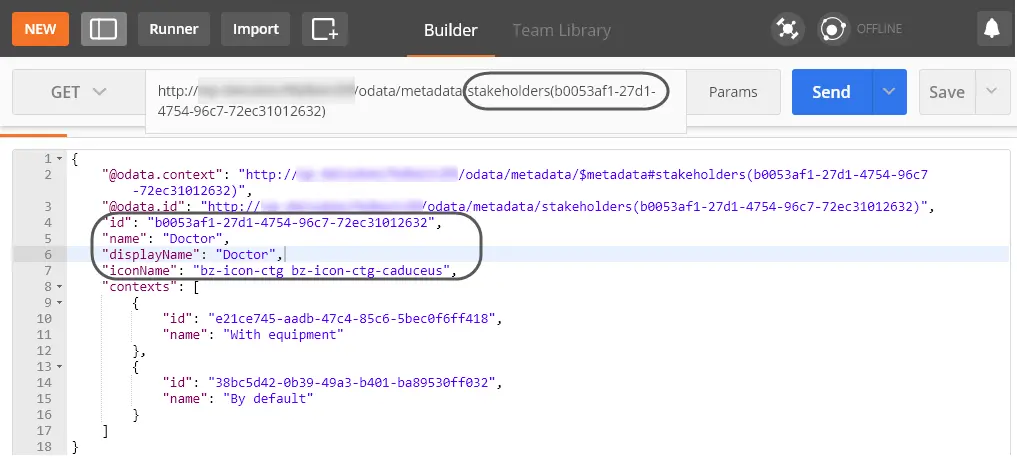Viewport: 1017px width, 457px height.
Task: Collapse the root JSON object on line 1
Action: 60,158
